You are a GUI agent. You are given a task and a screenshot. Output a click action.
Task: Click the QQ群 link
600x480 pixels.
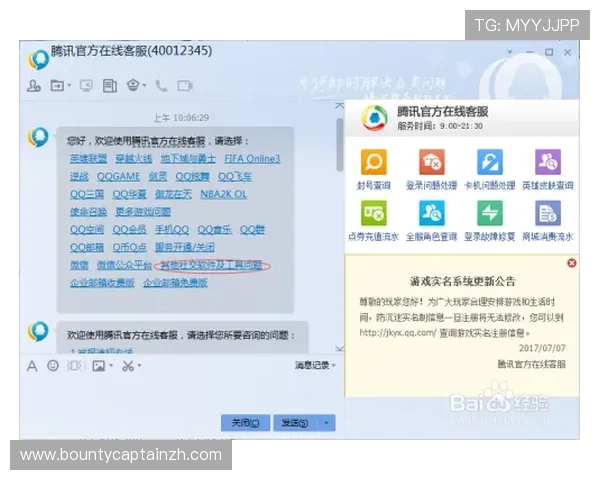coord(252,229)
